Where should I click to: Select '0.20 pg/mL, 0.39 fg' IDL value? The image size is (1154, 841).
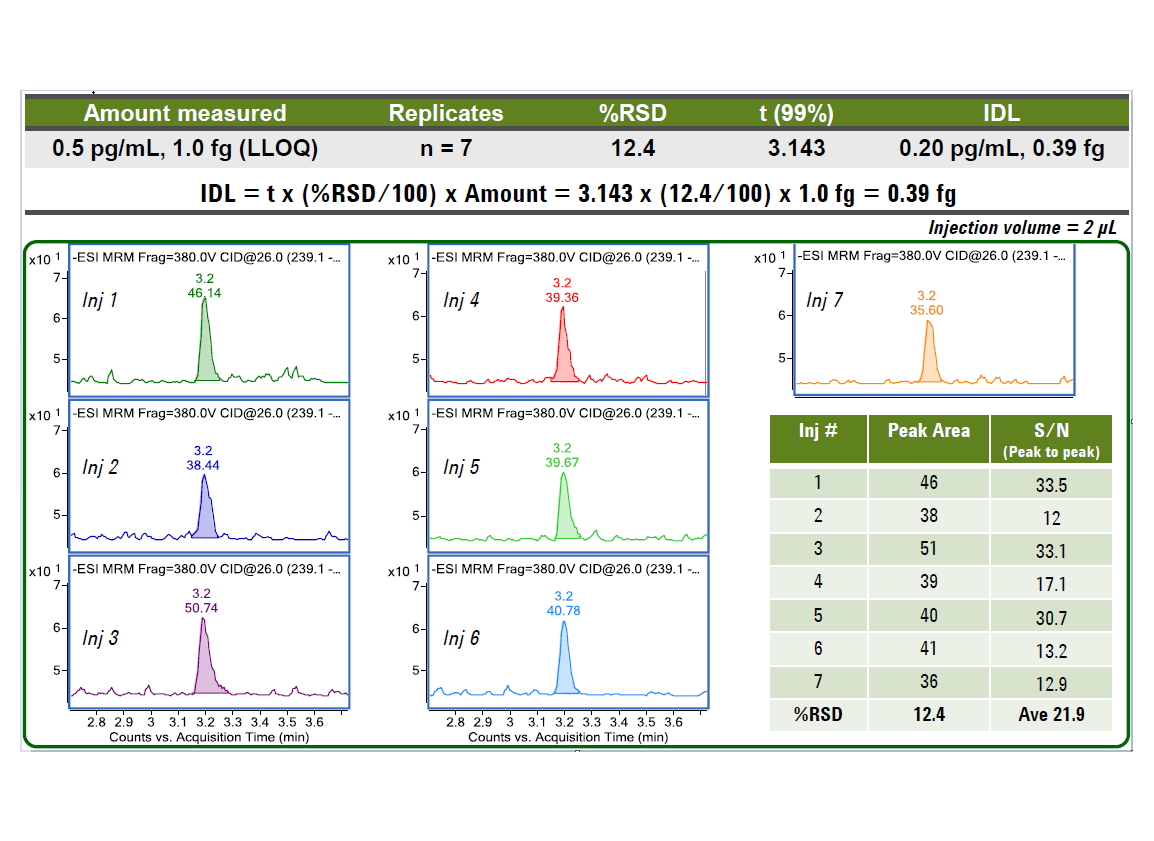1002,149
